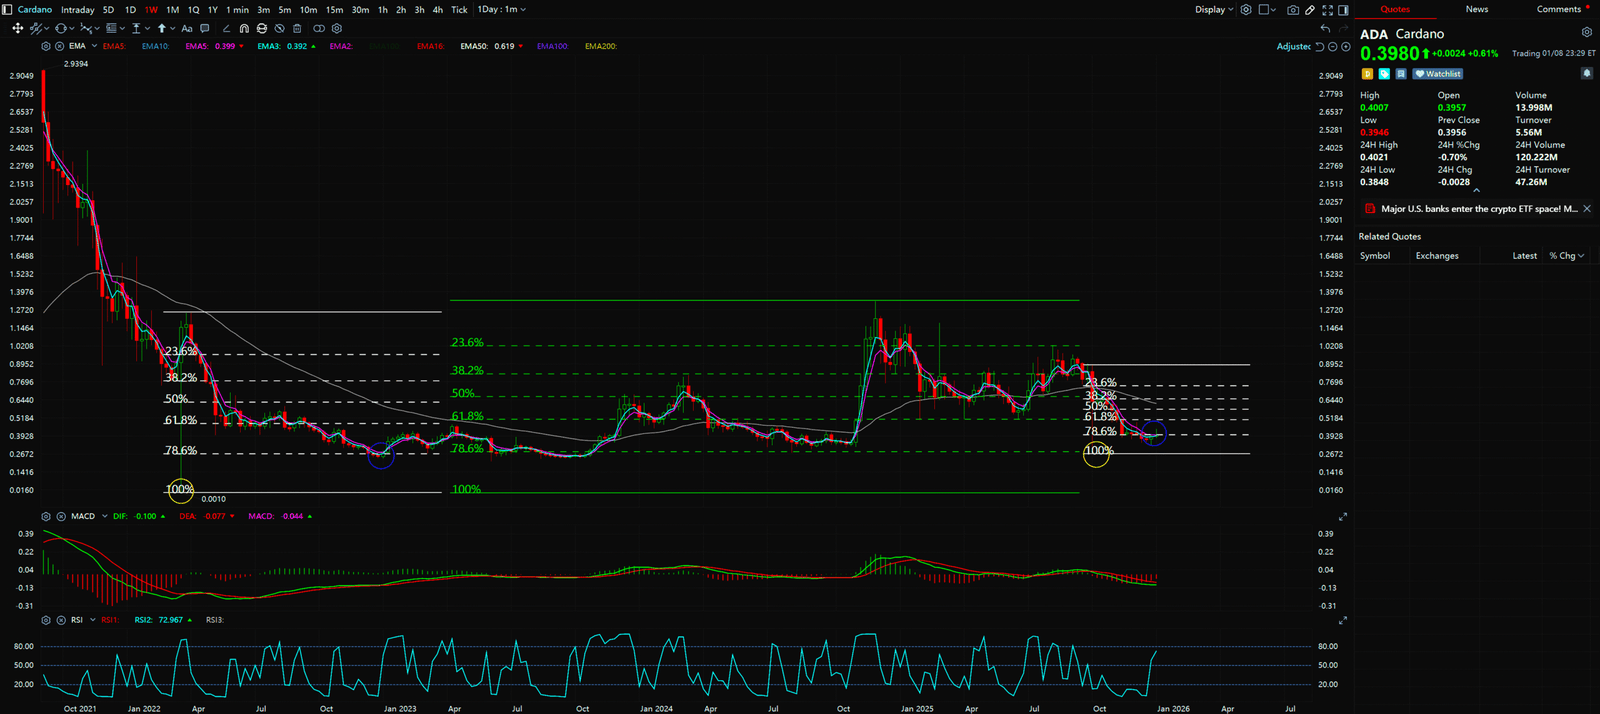The width and height of the screenshot is (1600, 714).
Task: Switch to the News tab
Action: click(1476, 9)
